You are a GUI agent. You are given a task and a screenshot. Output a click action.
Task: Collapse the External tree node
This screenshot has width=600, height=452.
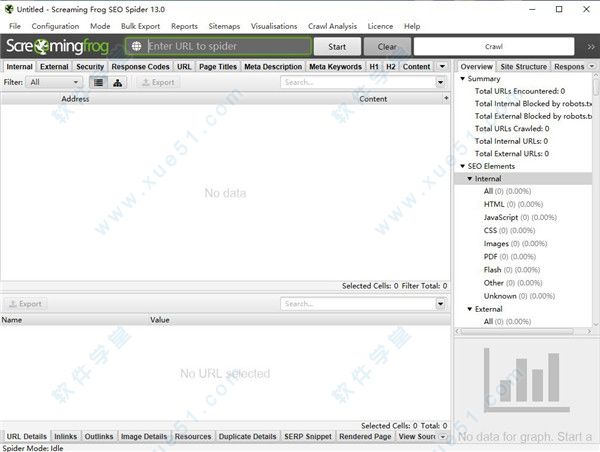point(470,309)
